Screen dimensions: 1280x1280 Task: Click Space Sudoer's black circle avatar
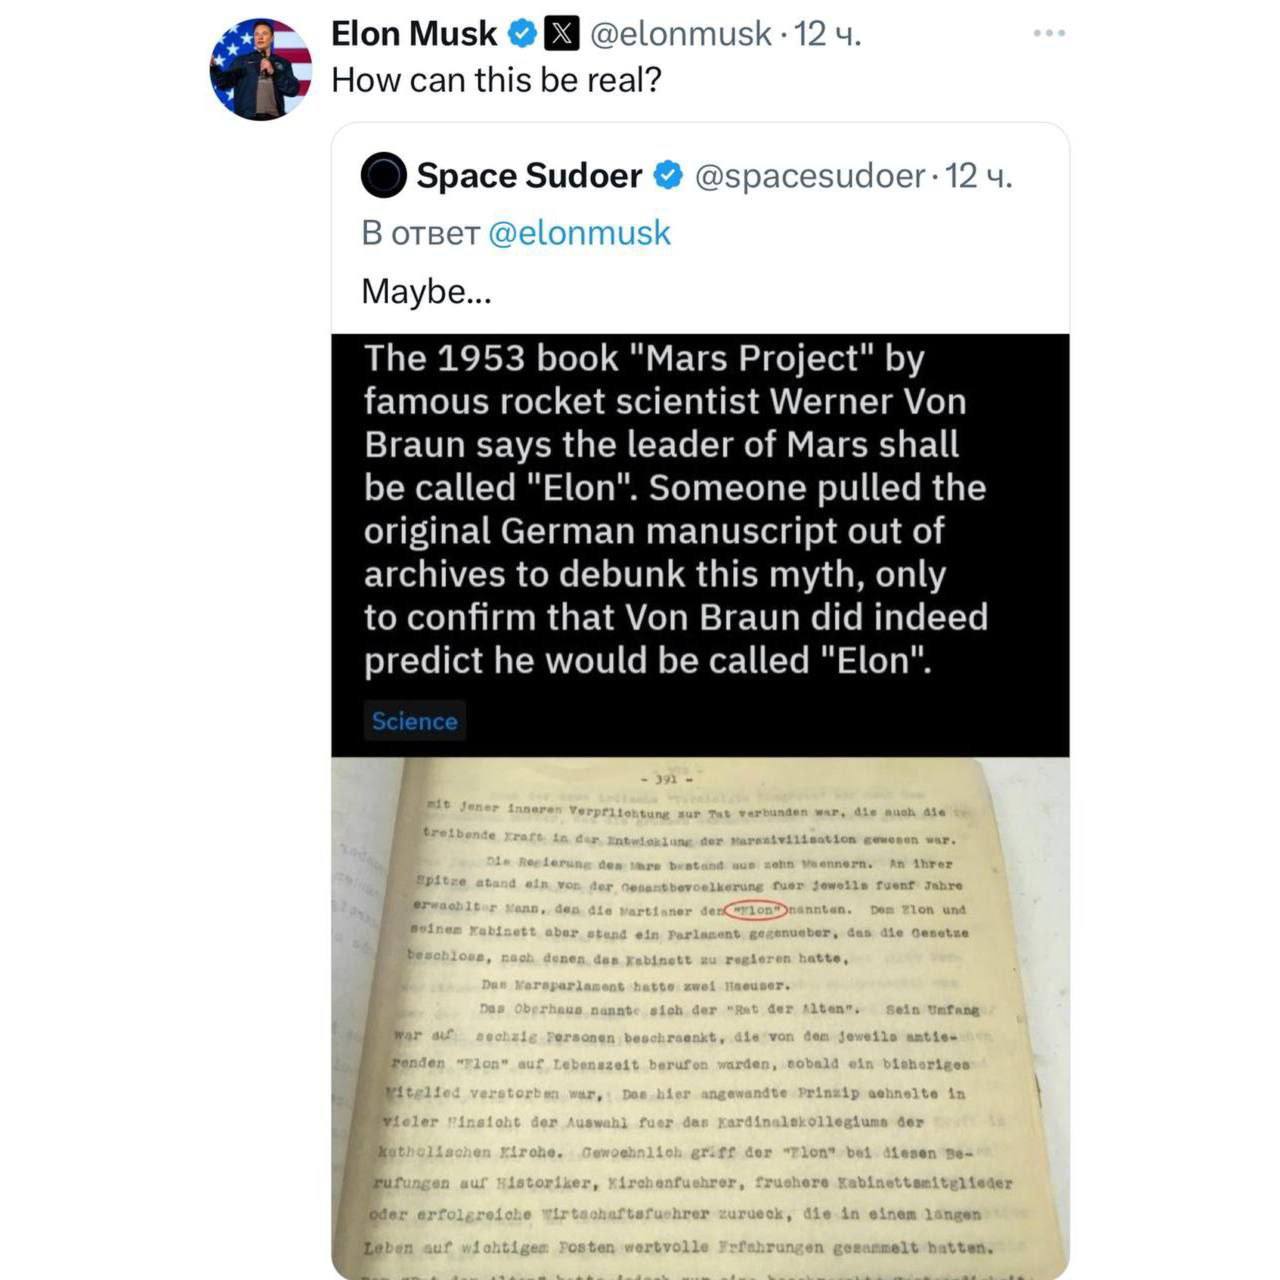383,176
